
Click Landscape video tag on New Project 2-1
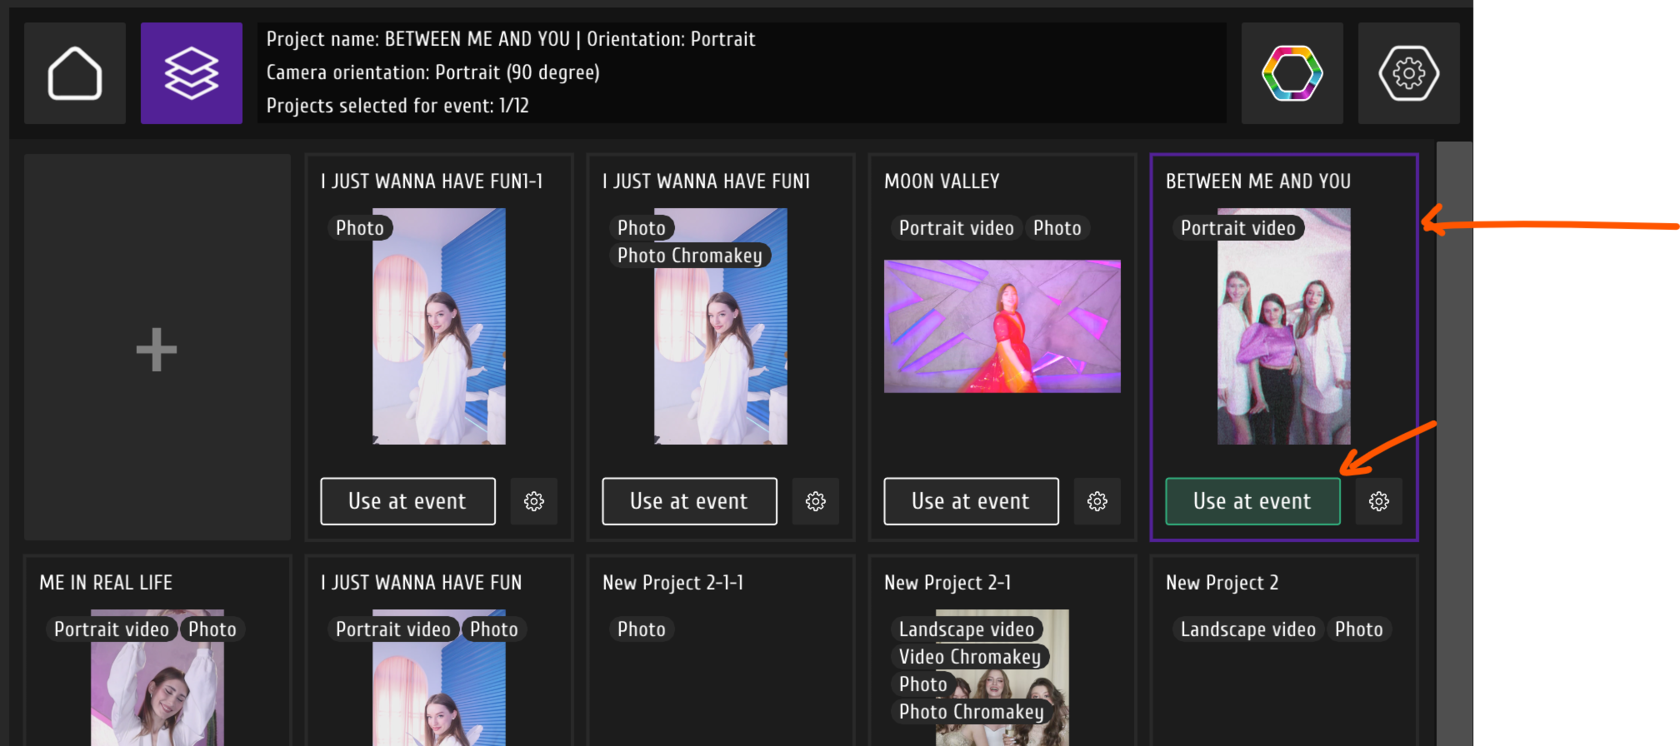[967, 629]
